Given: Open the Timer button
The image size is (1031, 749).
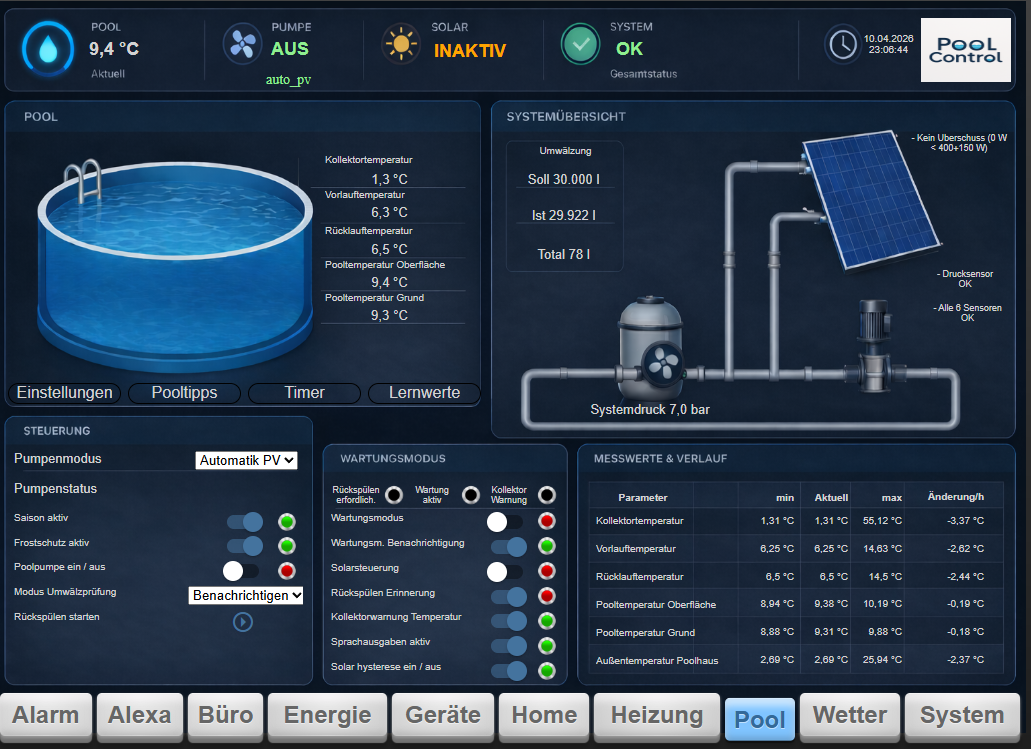Looking at the screenshot, I should [304, 393].
